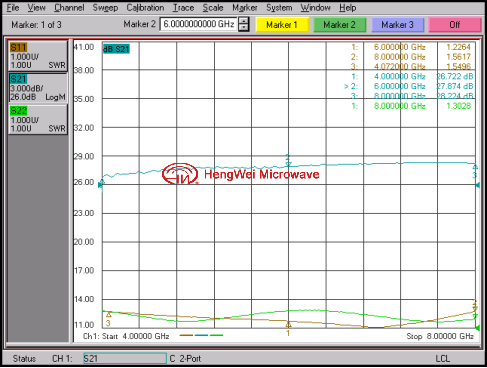Click the 'Marker: 1 of 3' label

point(36,25)
